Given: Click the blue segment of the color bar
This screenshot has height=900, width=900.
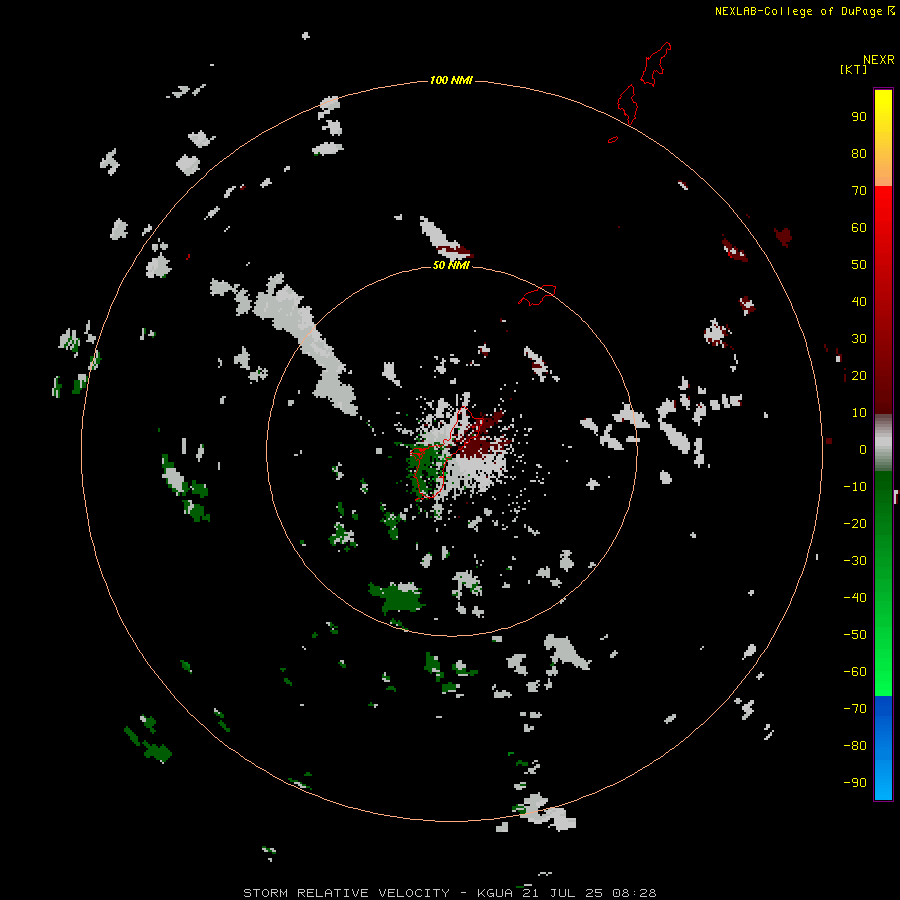Looking at the screenshot, I should point(883,746).
